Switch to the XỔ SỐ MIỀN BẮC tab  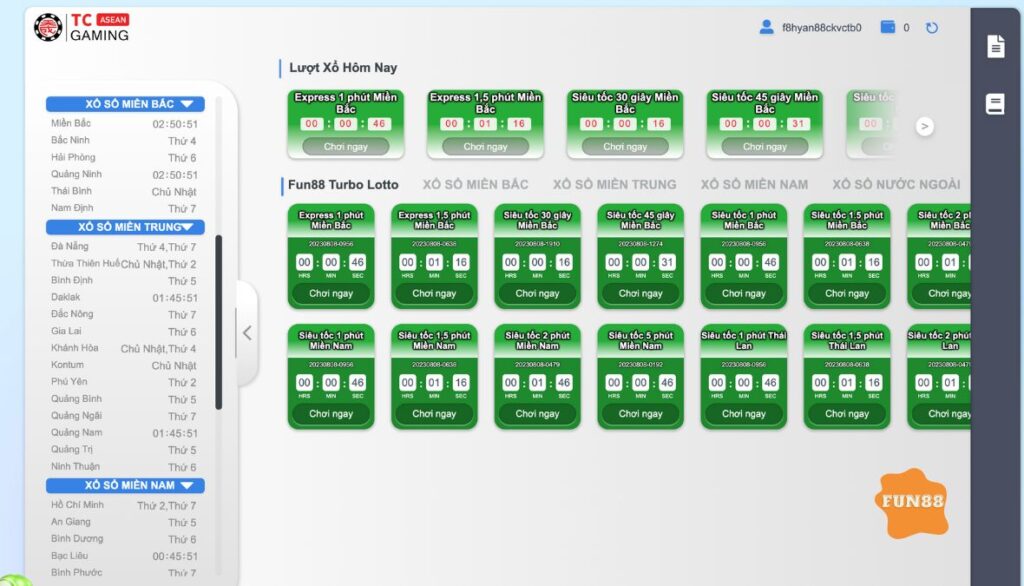(x=475, y=185)
